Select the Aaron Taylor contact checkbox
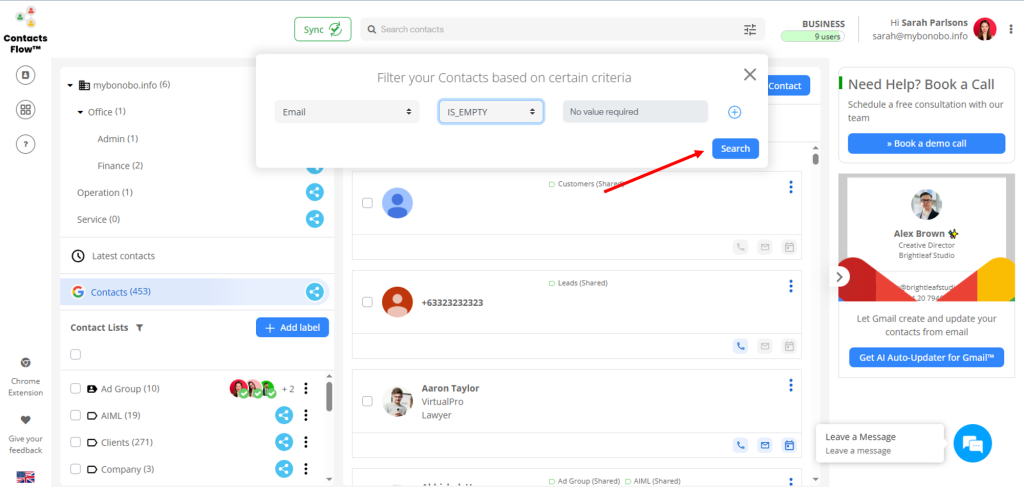Image resolution: width=1024 pixels, height=487 pixels. click(x=367, y=401)
